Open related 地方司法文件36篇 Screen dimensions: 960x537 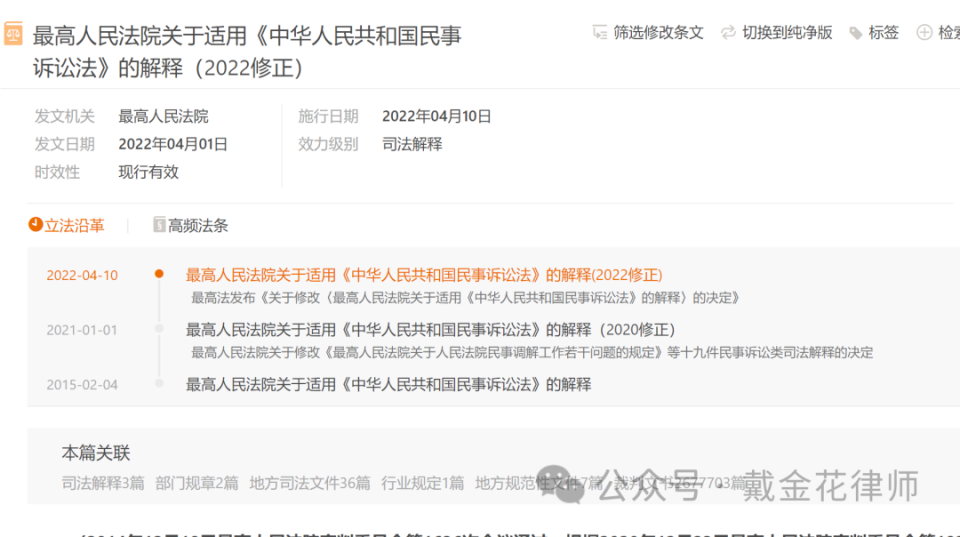point(310,483)
